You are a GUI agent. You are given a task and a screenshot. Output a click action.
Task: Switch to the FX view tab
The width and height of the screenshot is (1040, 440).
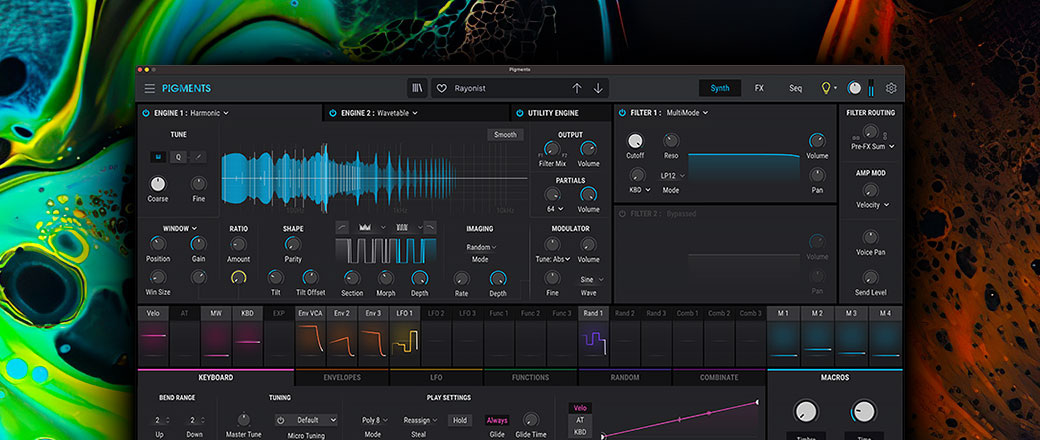coord(759,88)
